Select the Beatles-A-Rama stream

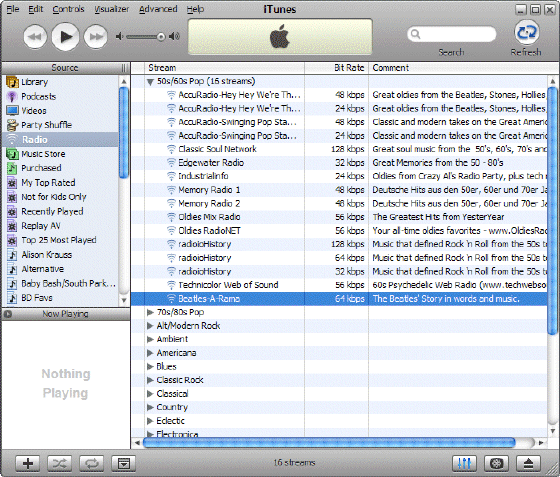339,299
